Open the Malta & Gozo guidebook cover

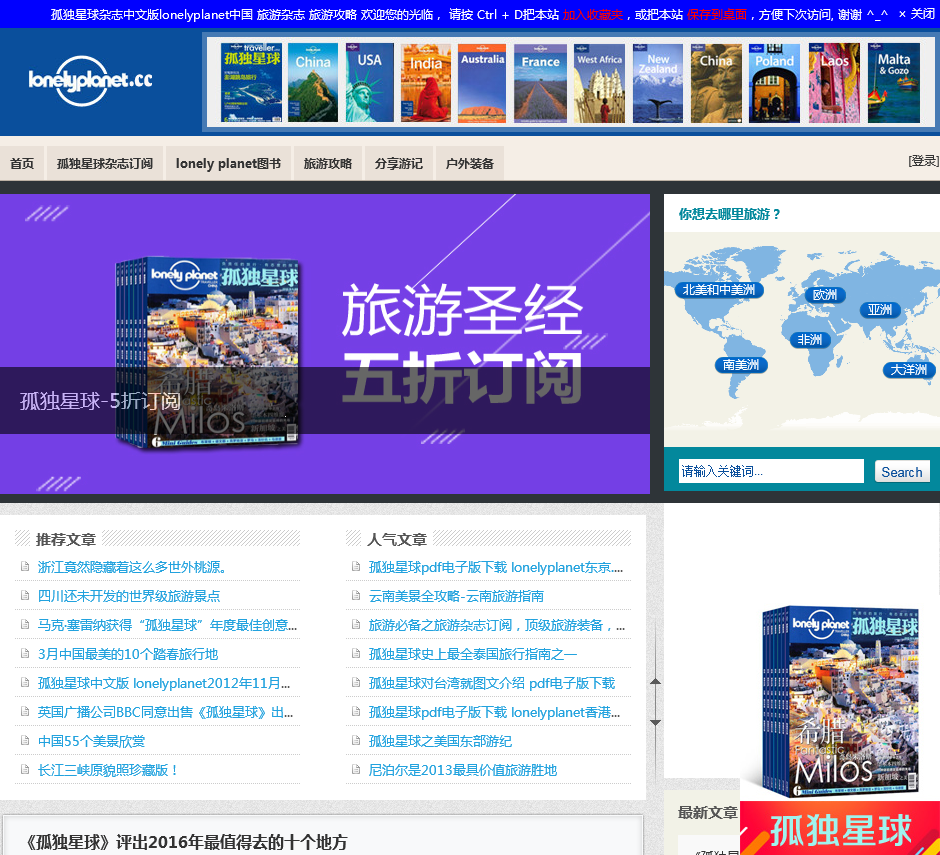pyautogui.click(x=894, y=83)
